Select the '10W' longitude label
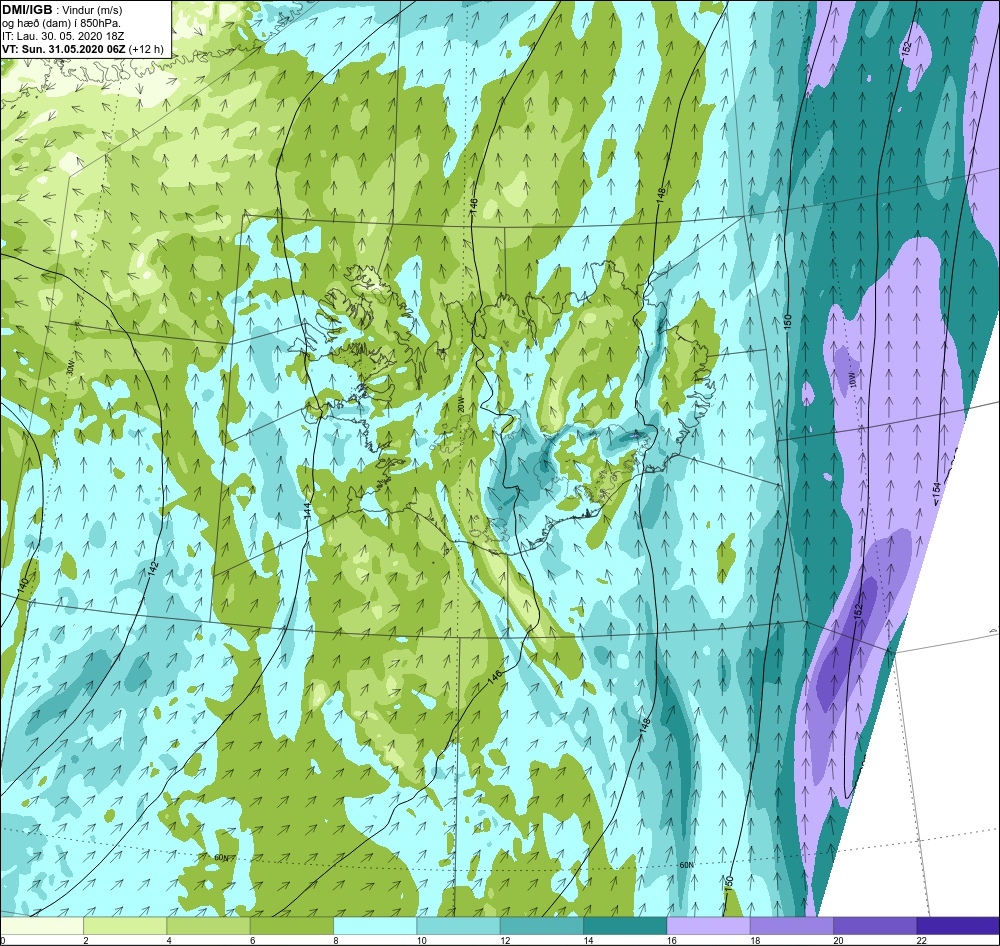The width and height of the screenshot is (1000, 946). tap(853, 381)
